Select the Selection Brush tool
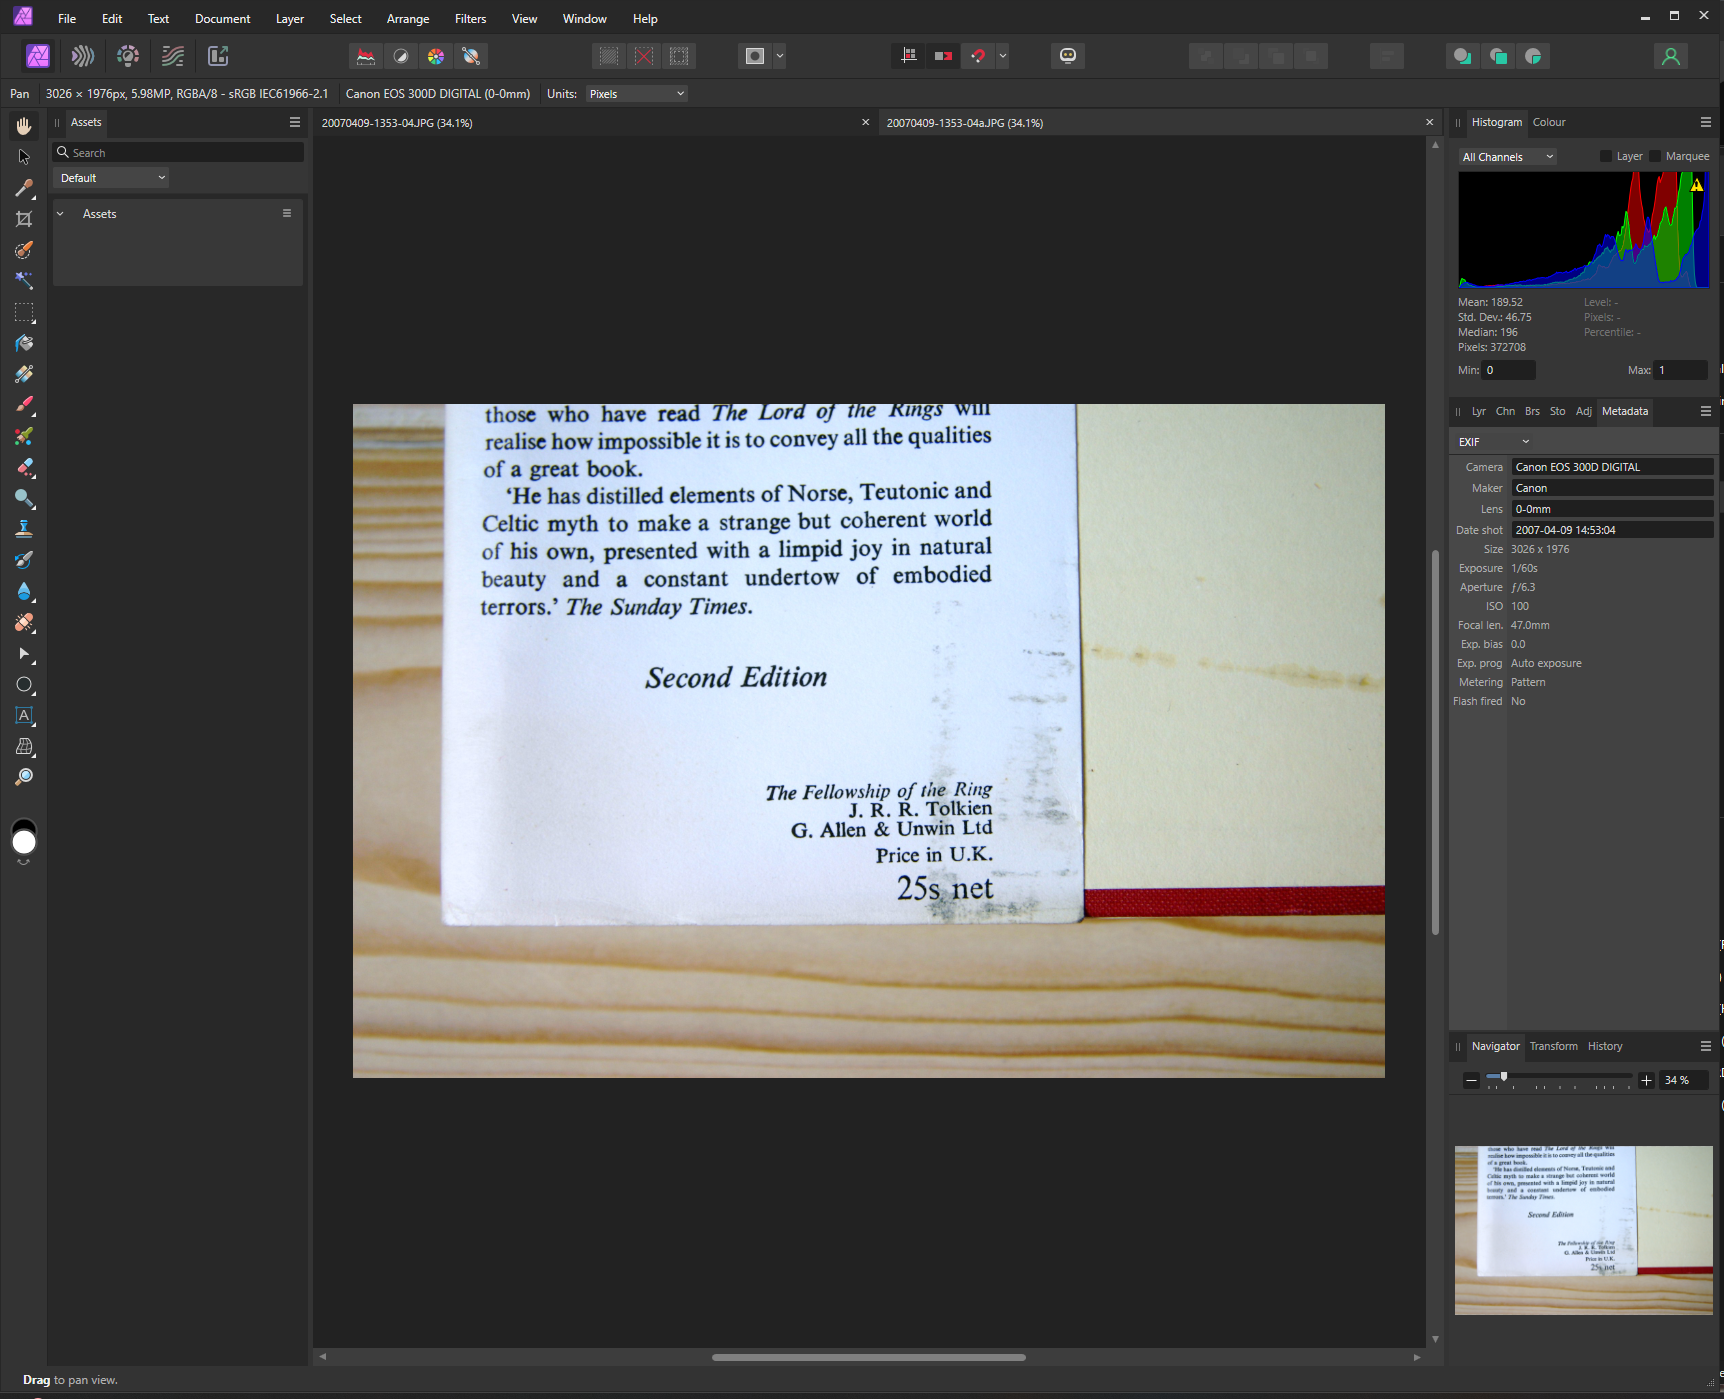 [x=24, y=250]
